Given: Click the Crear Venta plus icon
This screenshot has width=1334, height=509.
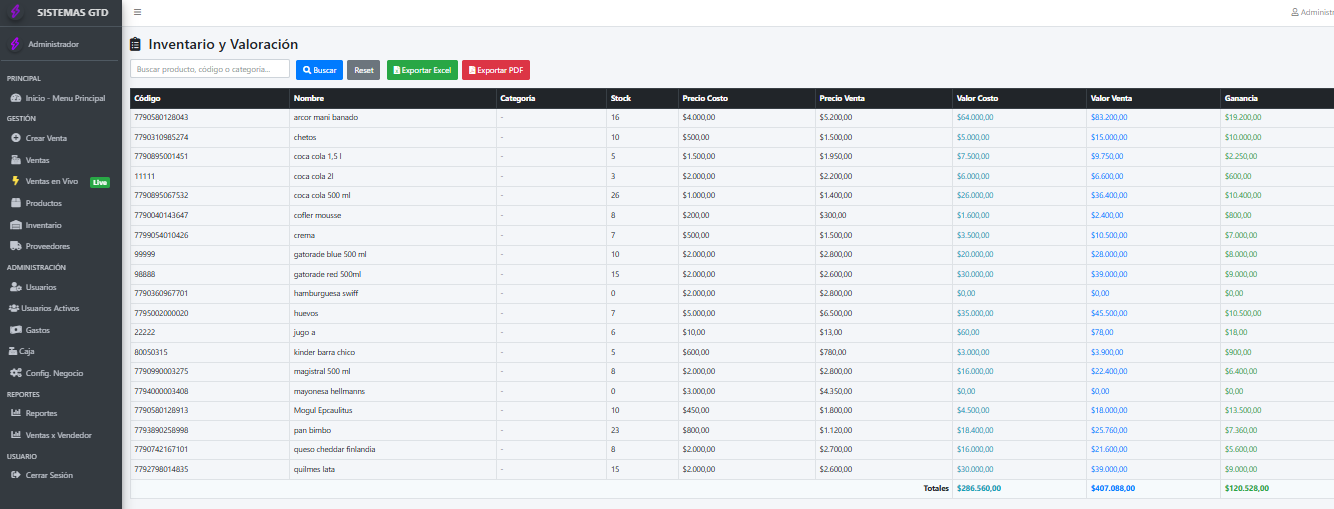Looking at the screenshot, I should (16, 138).
